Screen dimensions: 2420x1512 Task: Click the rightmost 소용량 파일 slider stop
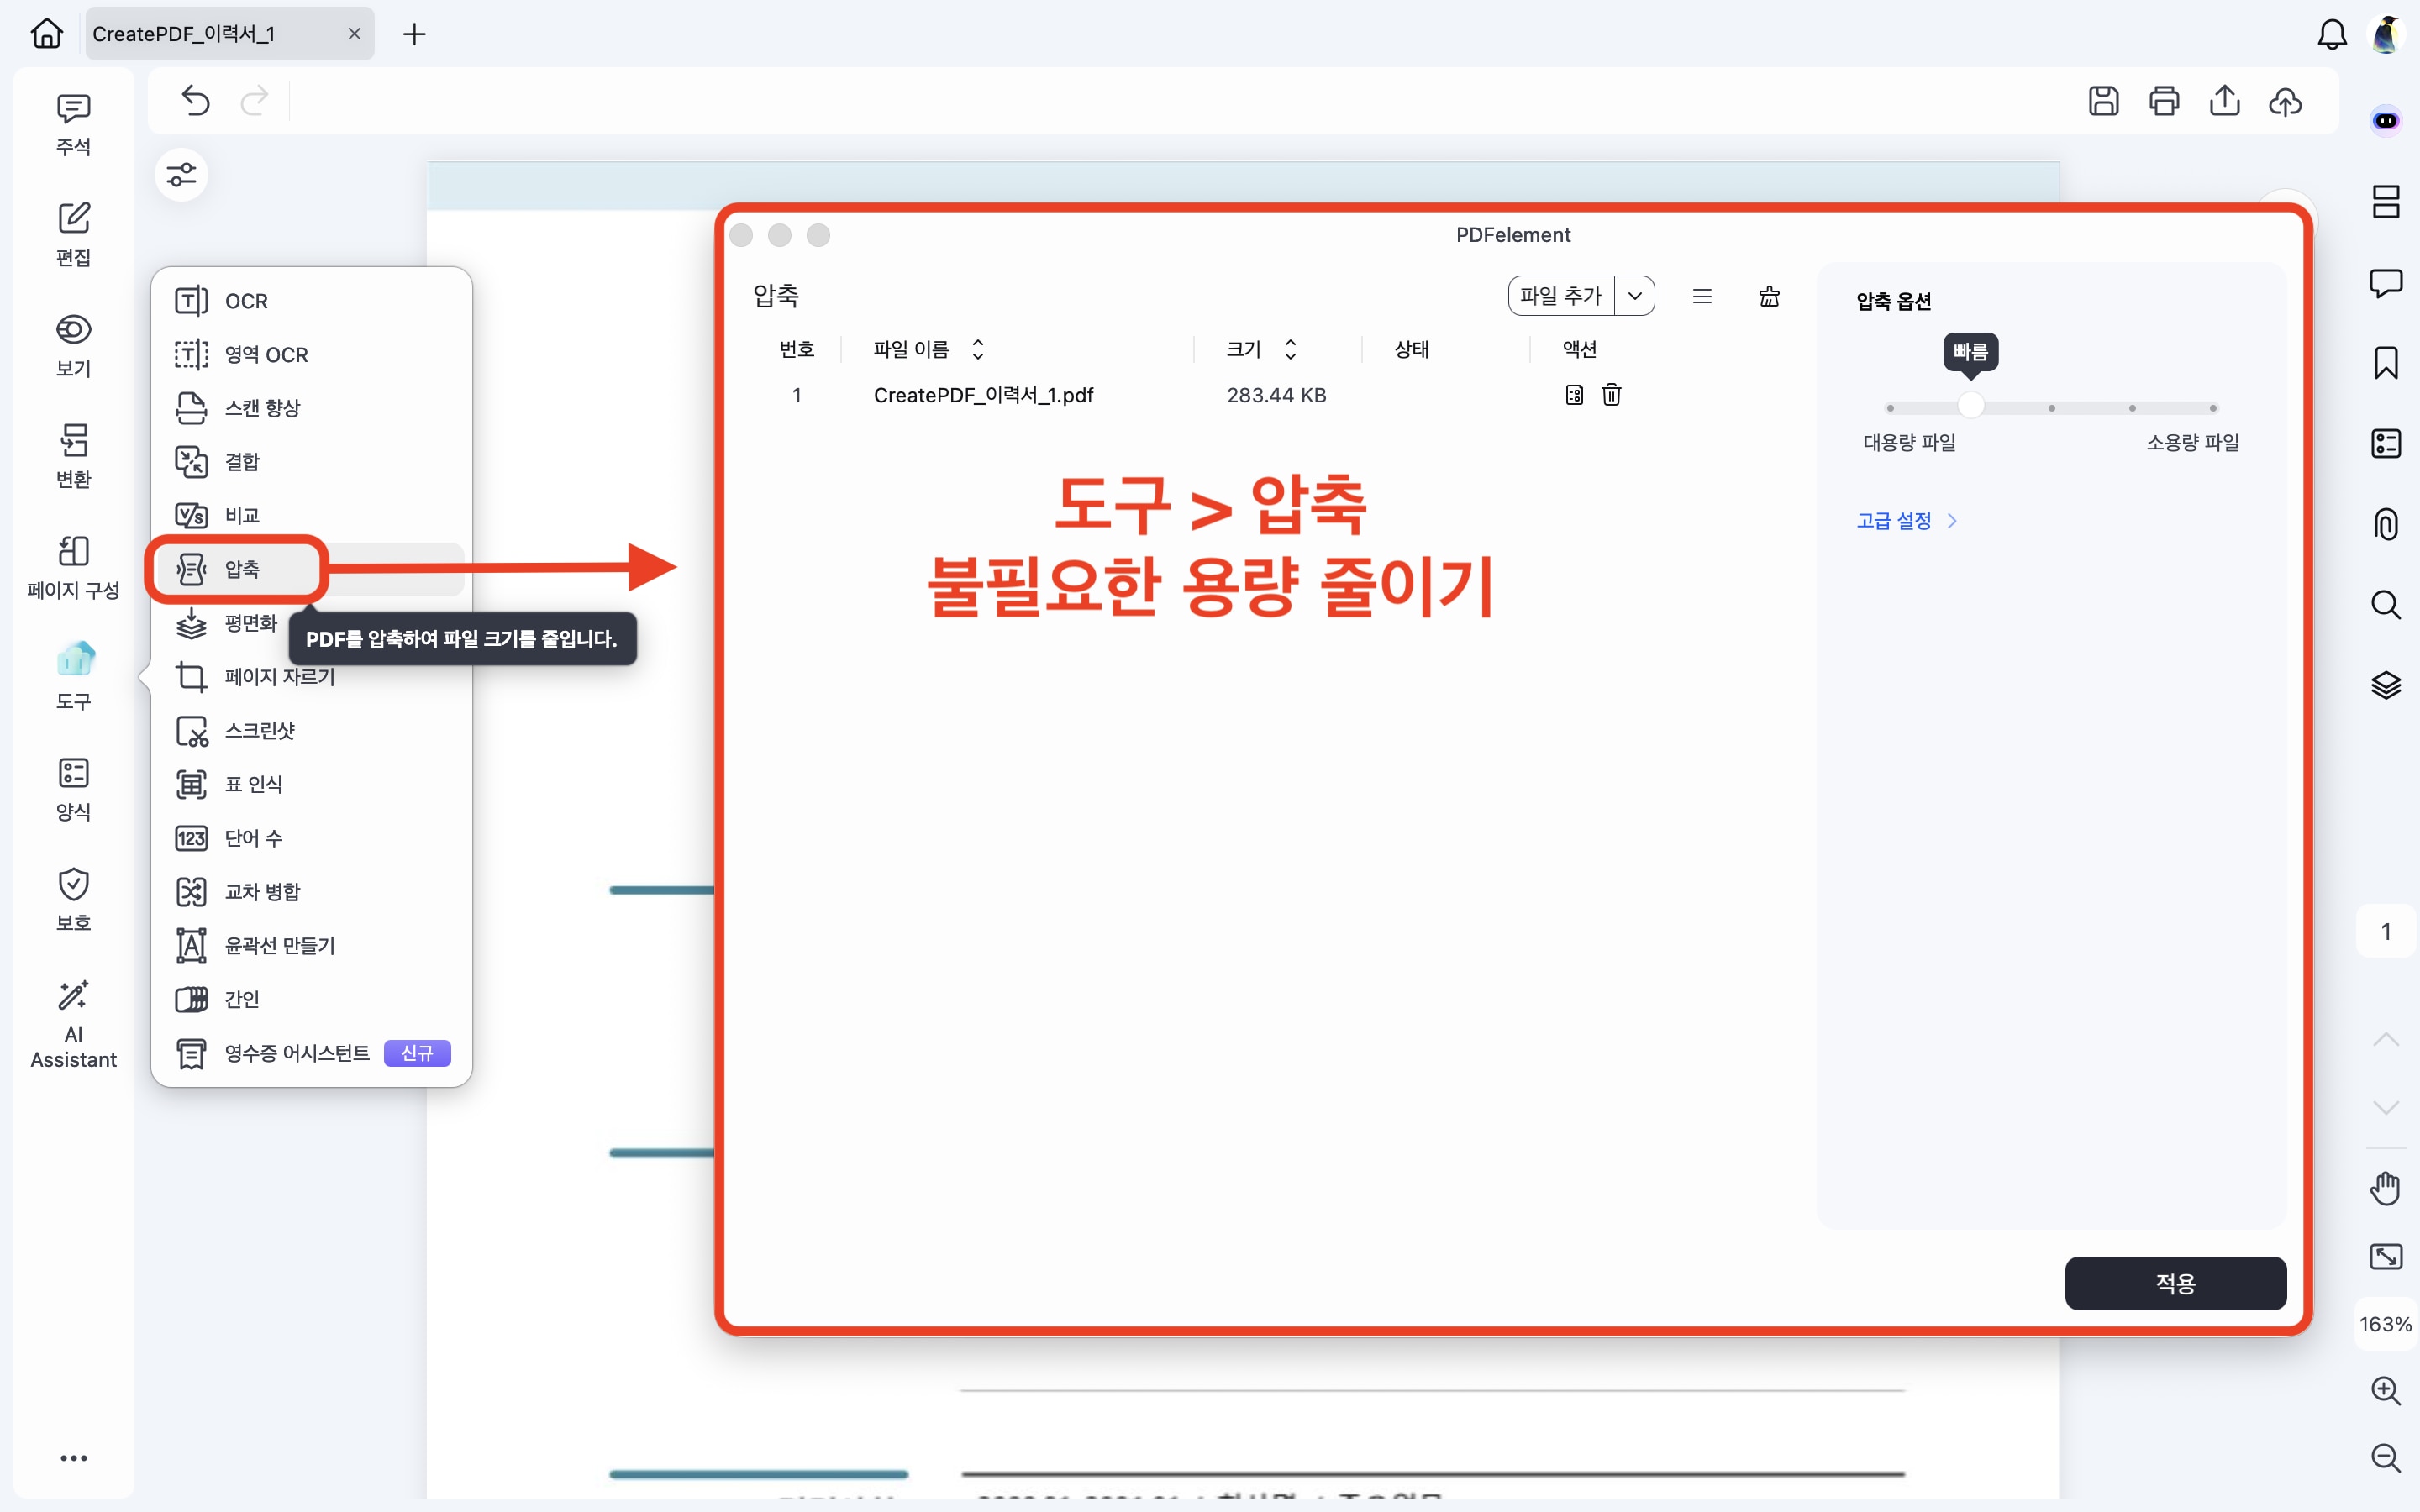(x=2213, y=408)
